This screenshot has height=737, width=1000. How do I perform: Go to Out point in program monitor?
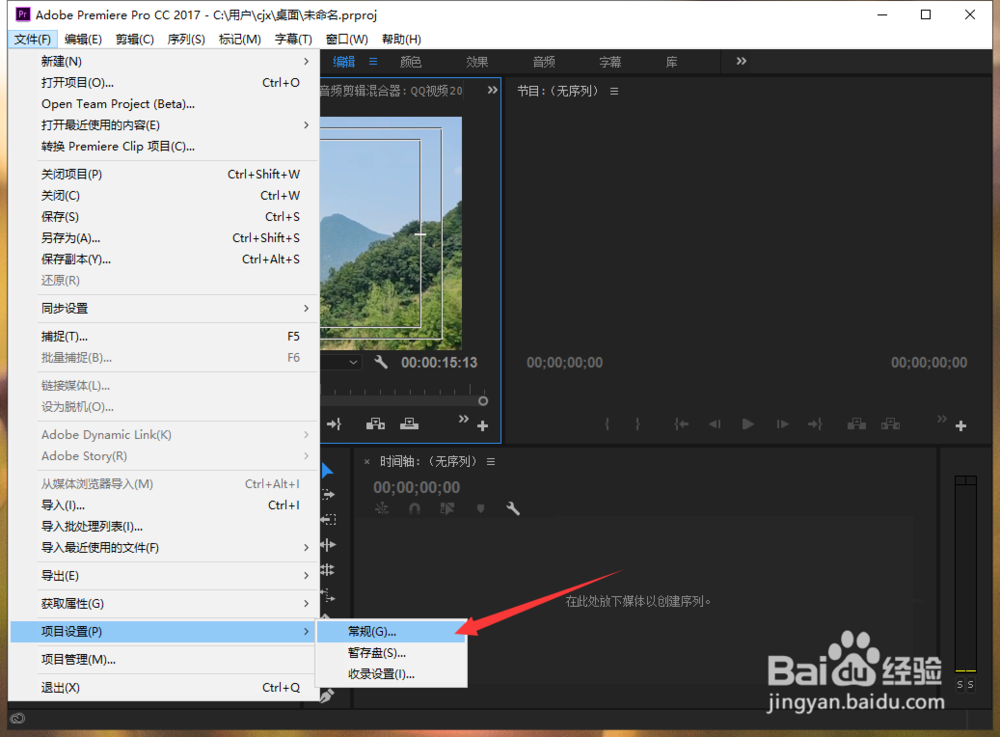815,424
